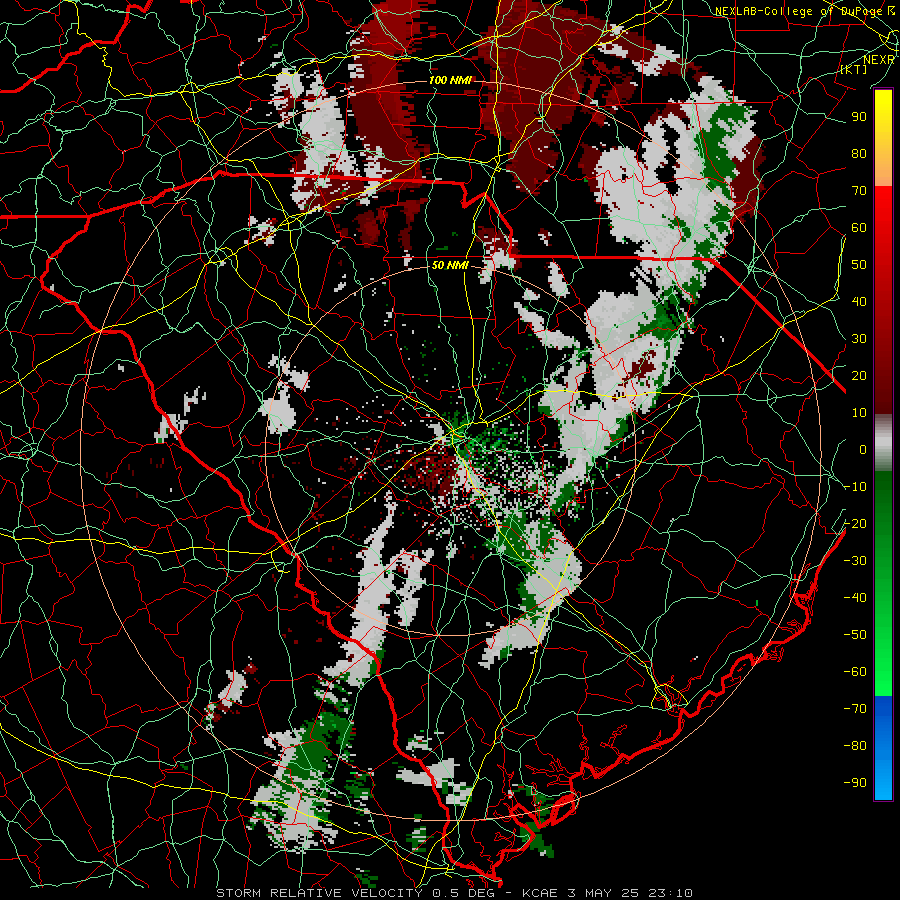
Task: Click the -70 value on velocity scale
Action: pyautogui.click(x=855, y=709)
